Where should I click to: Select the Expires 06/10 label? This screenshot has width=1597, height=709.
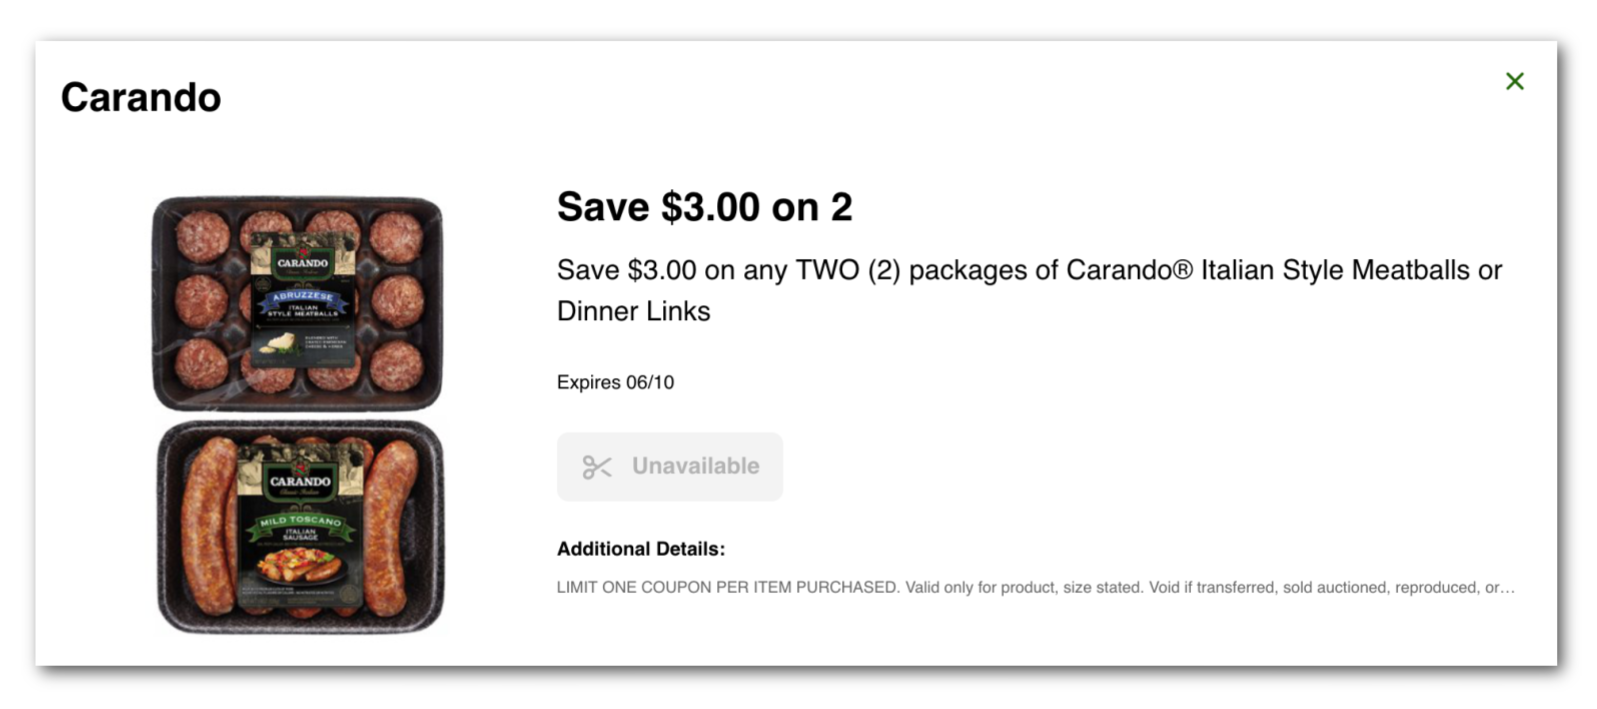tap(615, 382)
